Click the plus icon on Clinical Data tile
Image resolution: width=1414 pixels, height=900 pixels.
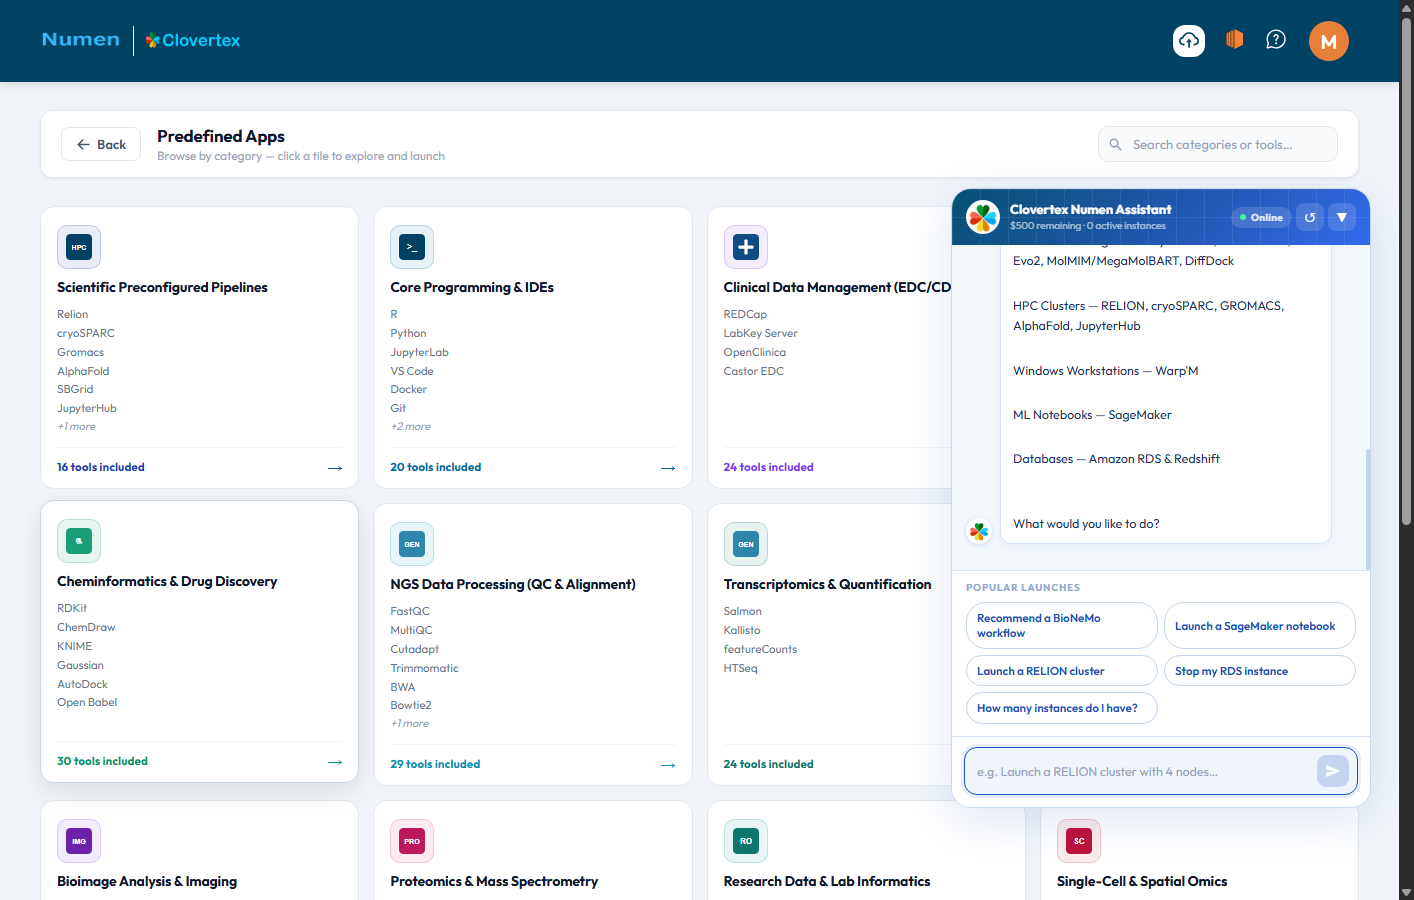point(746,247)
